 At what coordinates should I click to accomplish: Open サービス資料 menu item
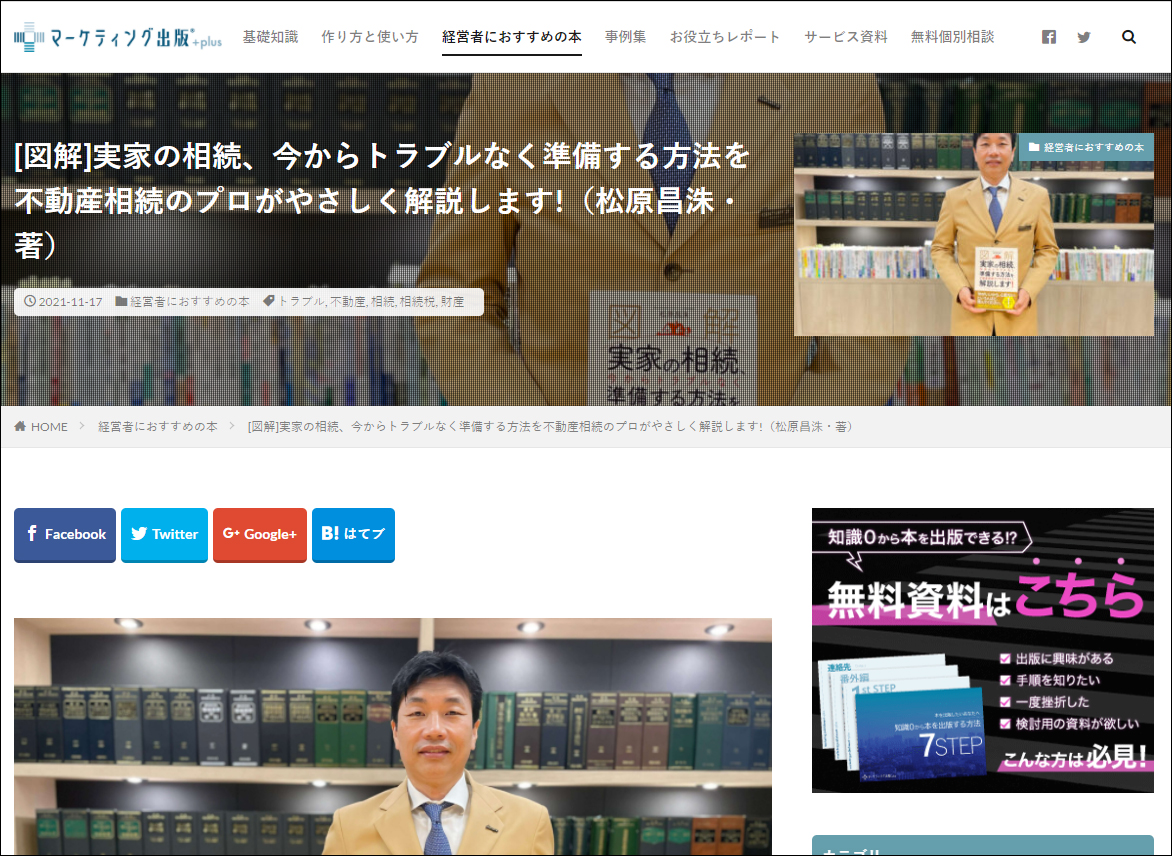tap(846, 37)
